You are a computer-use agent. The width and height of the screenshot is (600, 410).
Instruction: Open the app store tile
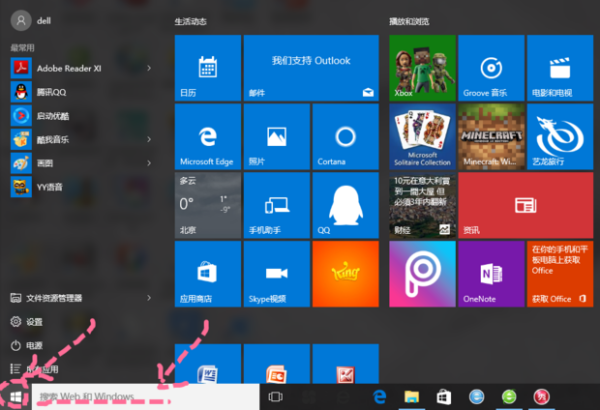point(208,274)
